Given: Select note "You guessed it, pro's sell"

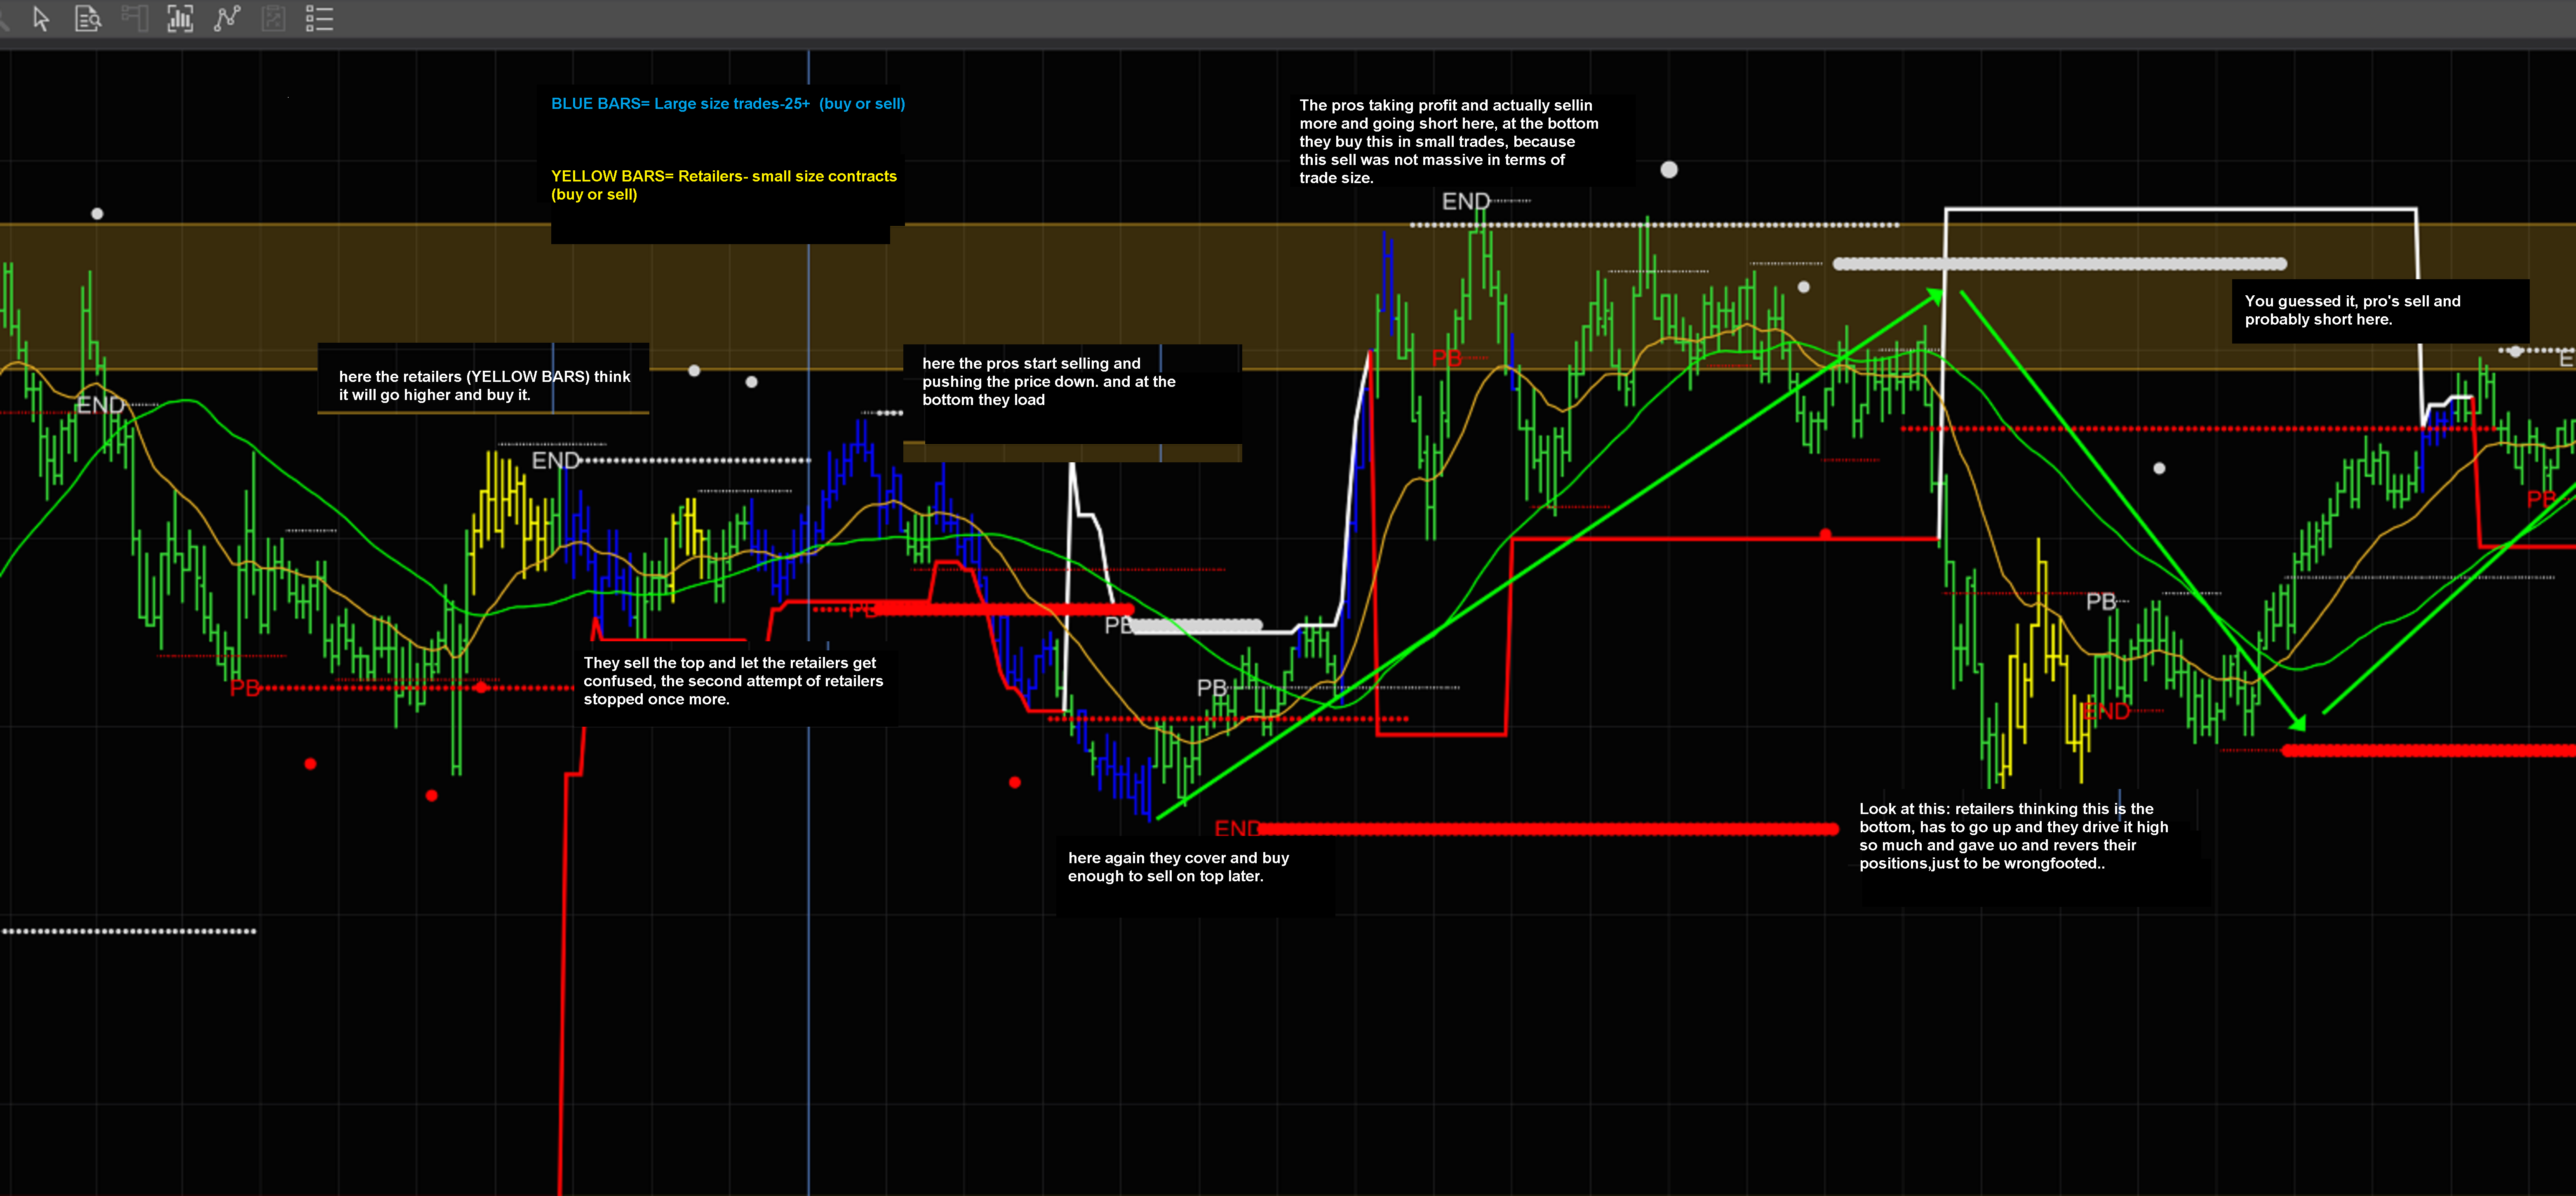Looking at the screenshot, I should tap(2352, 310).
